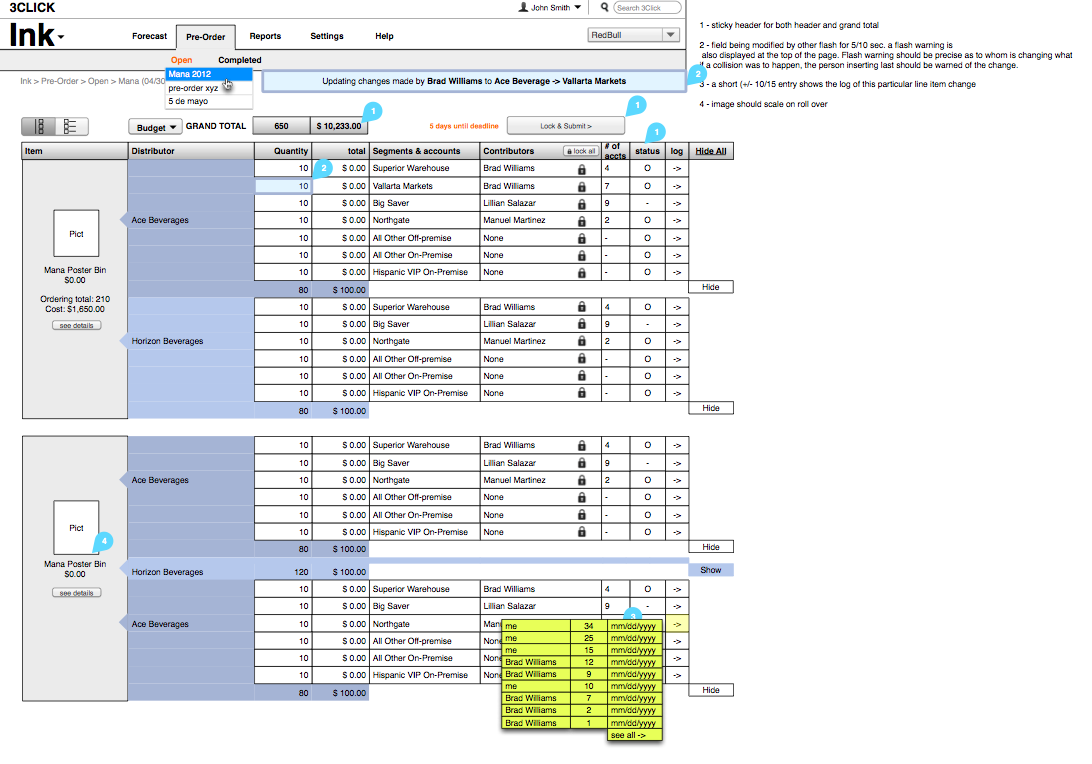Open the RedBull brand dropdown
The height and width of the screenshot is (764, 1092).
634,35
